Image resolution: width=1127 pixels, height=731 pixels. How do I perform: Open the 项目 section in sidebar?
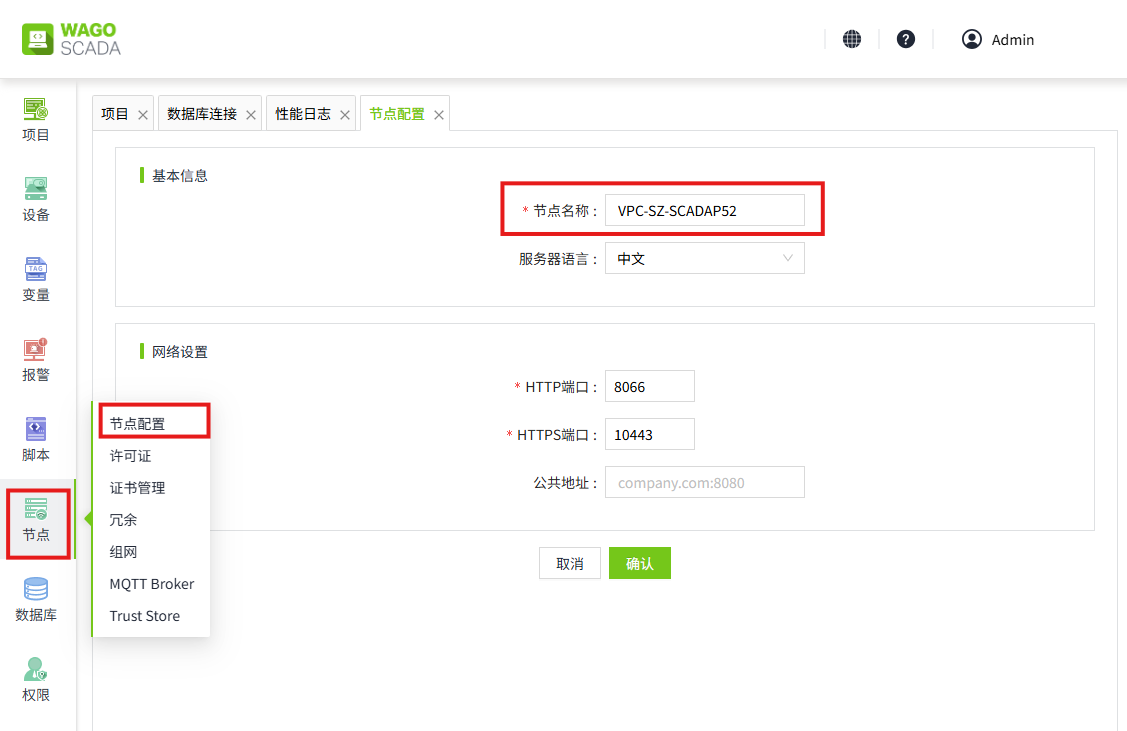point(36,120)
